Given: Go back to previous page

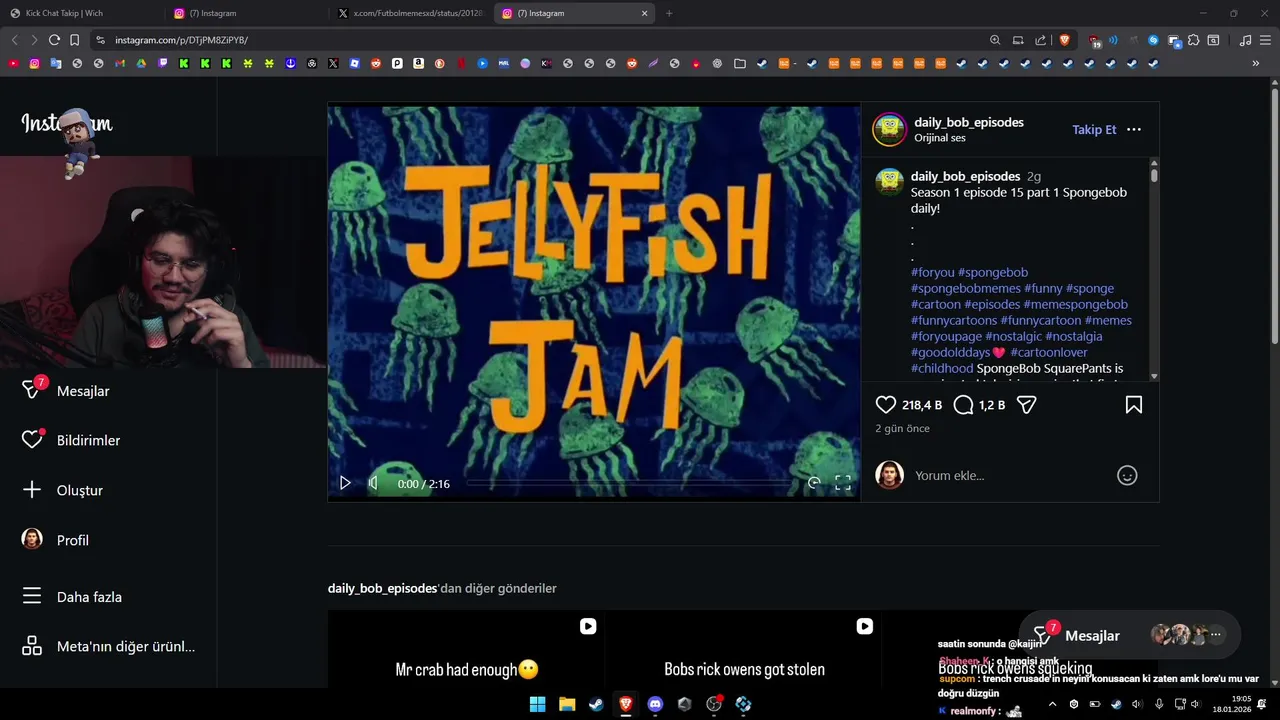Looking at the screenshot, I should pos(14,40).
